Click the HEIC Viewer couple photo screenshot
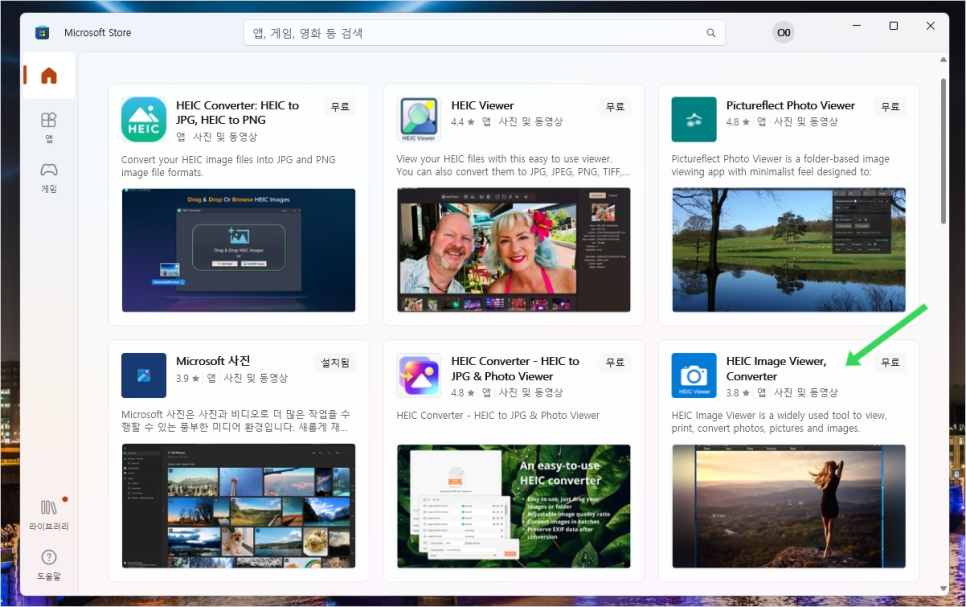The image size is (966, 607). coord(514,250)
